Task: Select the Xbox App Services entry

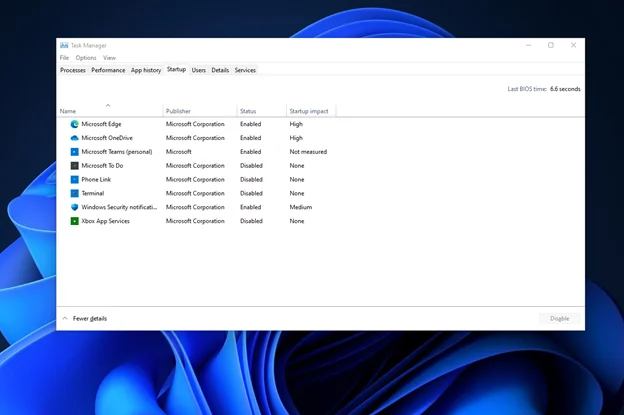Action: (105, 221)
